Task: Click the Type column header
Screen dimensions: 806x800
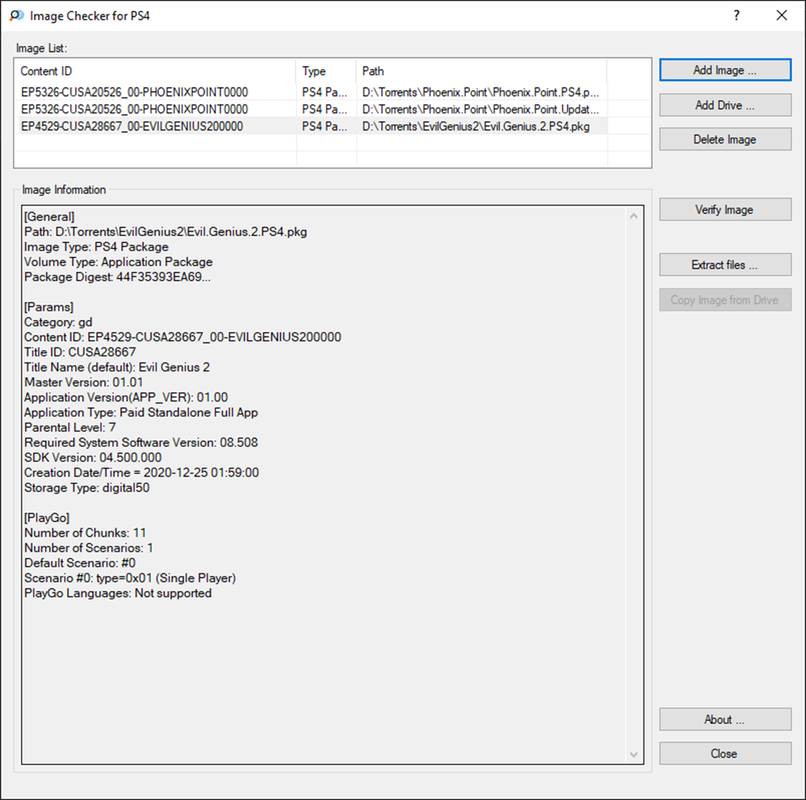Action: pyautogui.click(x=326, y=71)
